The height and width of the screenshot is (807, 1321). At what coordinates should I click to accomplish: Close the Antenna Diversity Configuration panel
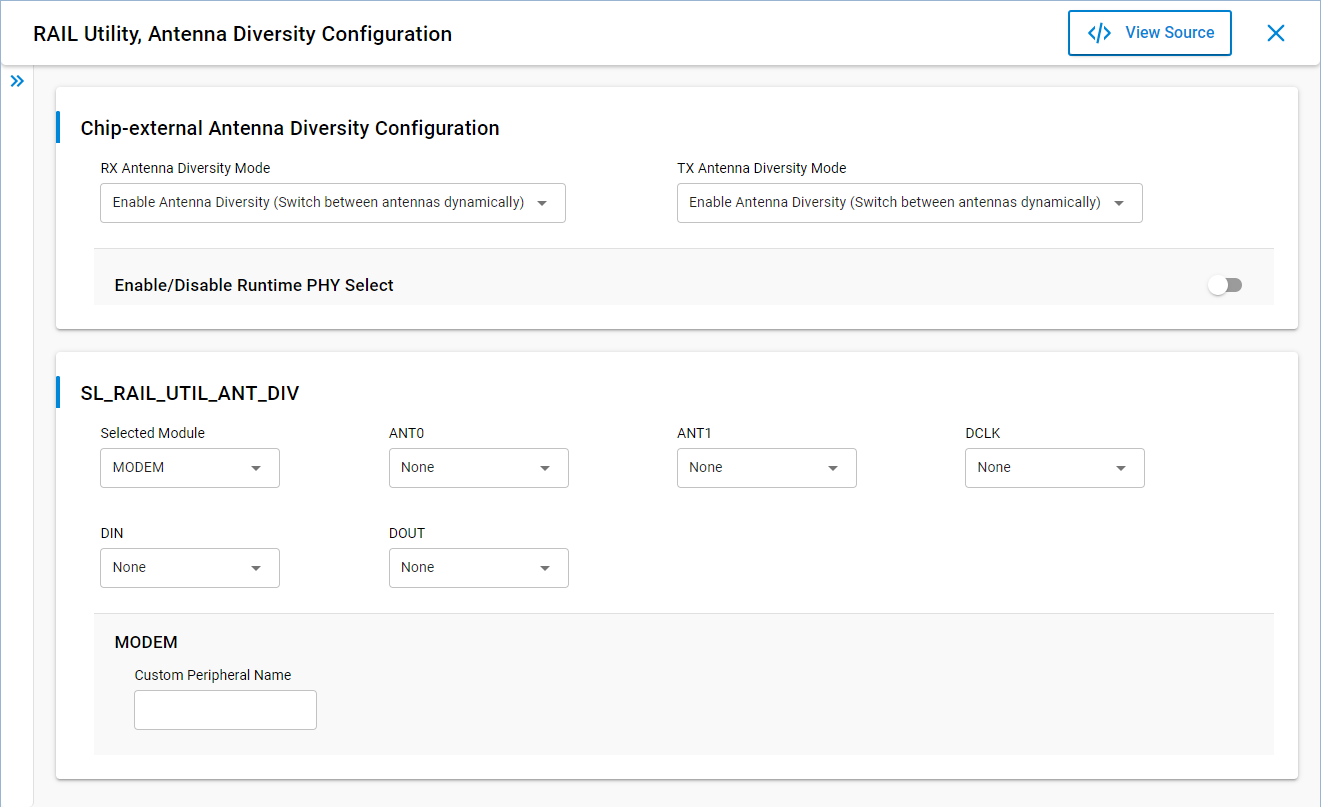tap(1276, 33)
